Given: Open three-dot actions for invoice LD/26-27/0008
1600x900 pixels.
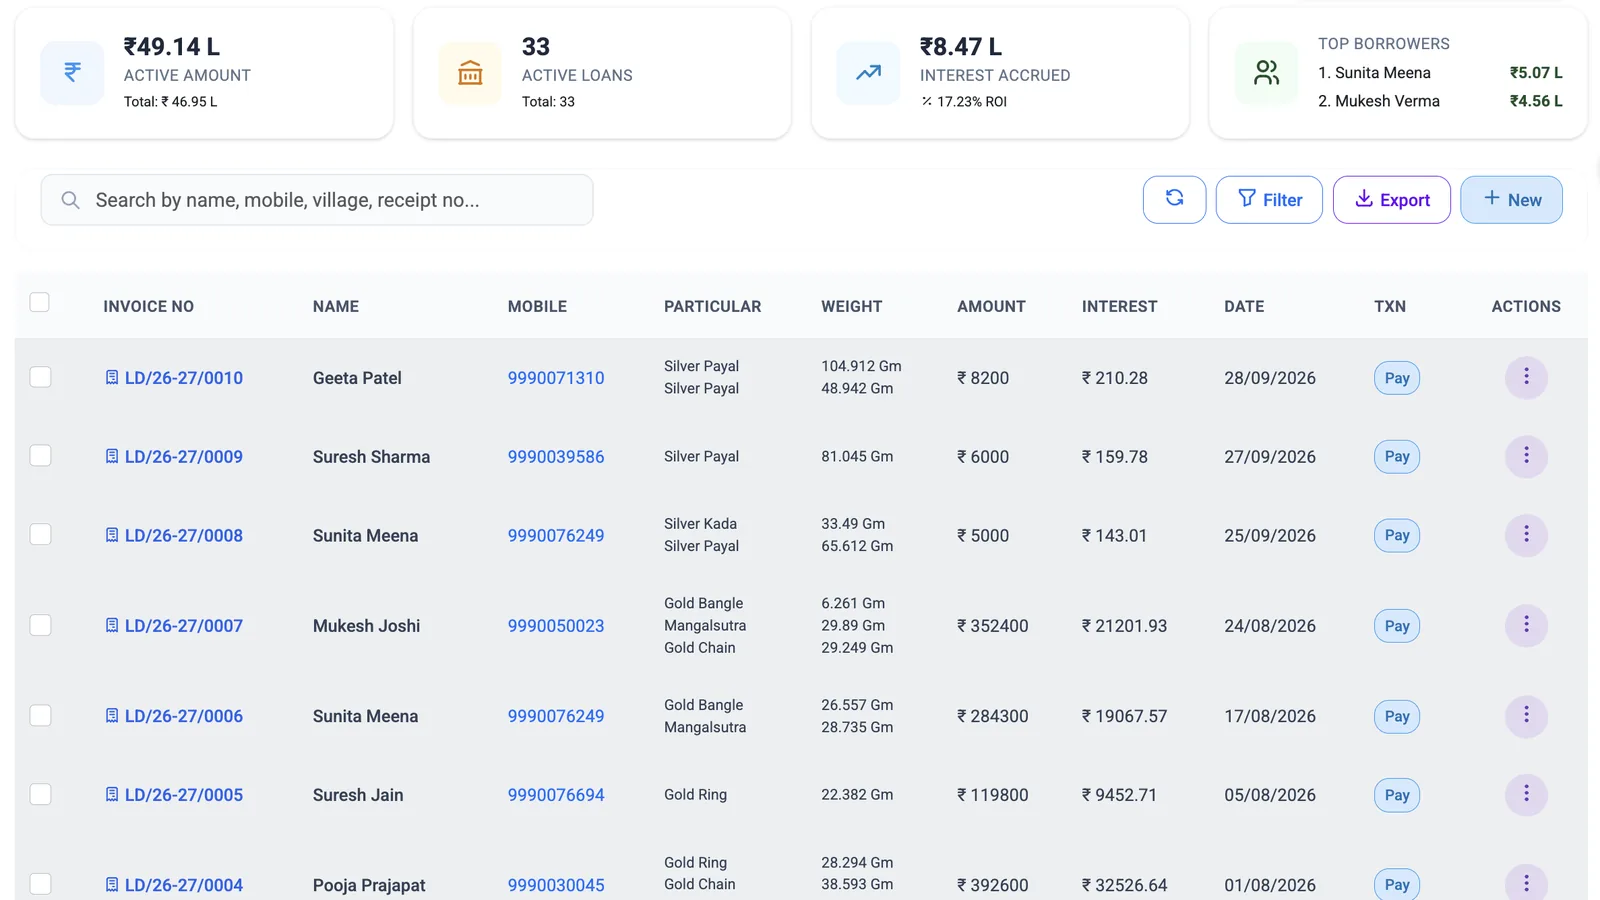Looking at the screenshot, I should (1526, 535).
